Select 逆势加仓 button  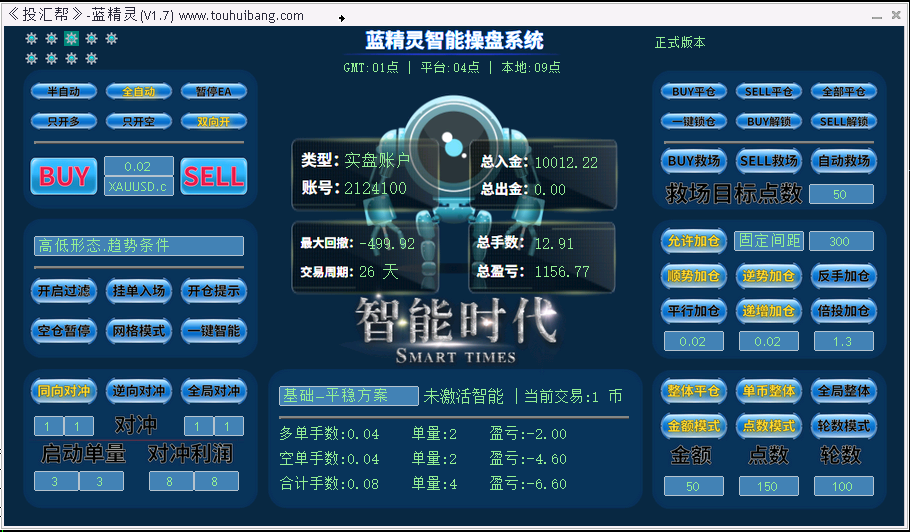tap(768, 276)
